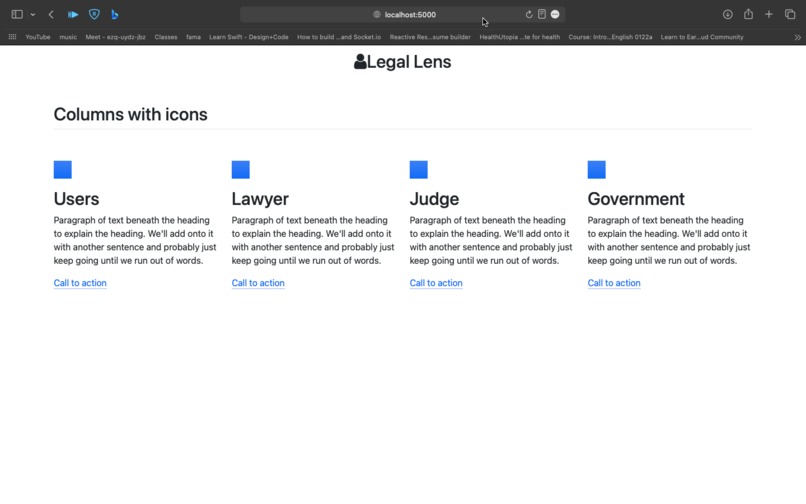Click the paragraph text under Judge
806x504 pixels.
coord(491,240)
